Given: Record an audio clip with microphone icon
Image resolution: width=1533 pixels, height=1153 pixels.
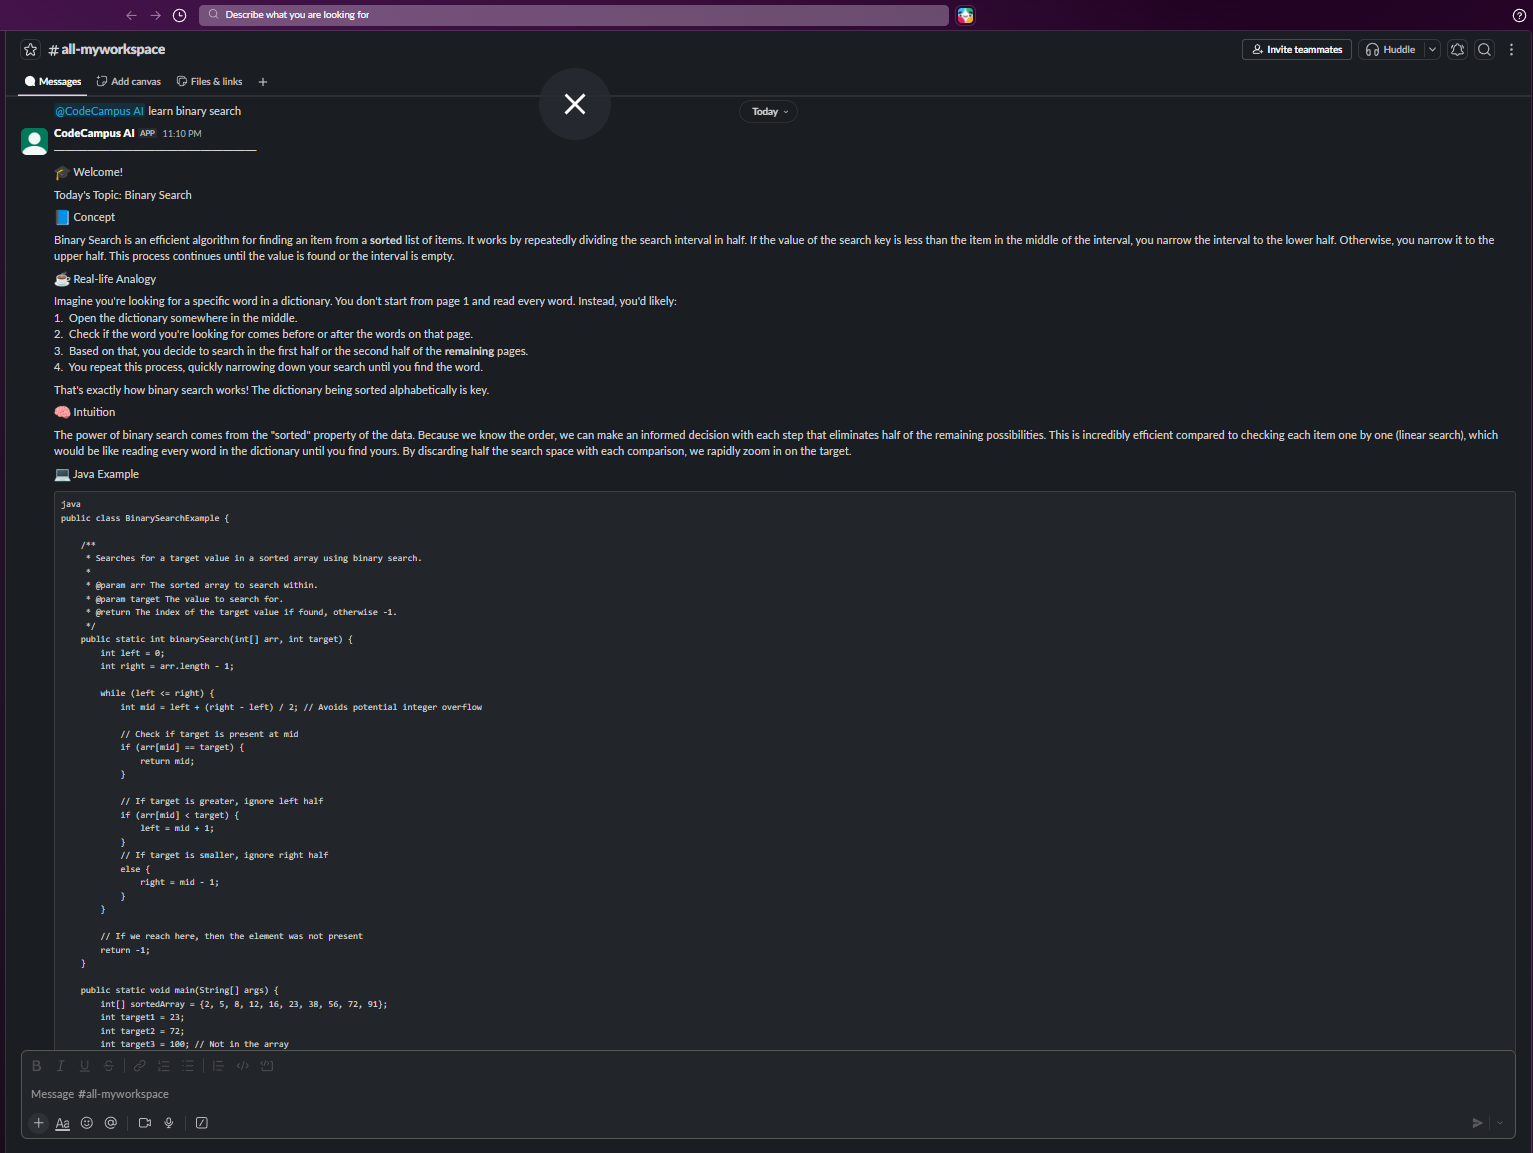Looking at the screenshot, I should pos(169,1123).
